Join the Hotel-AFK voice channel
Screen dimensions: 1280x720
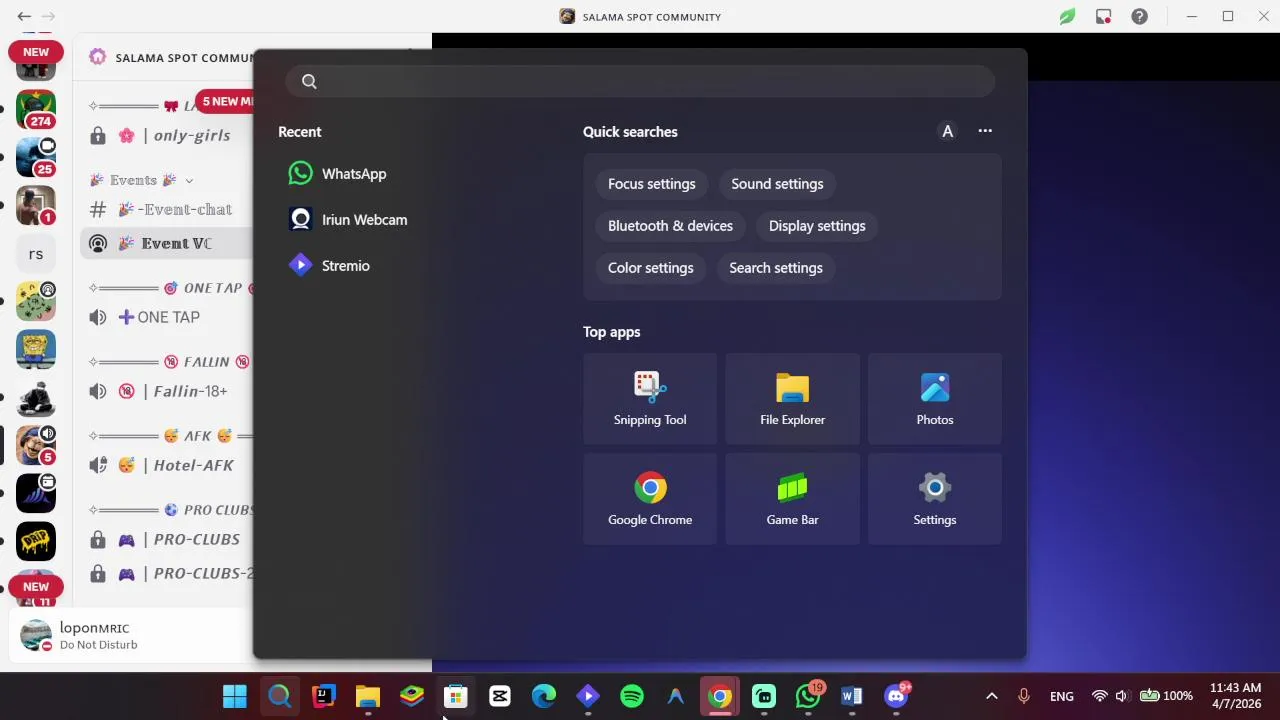(x=167, y=466)
